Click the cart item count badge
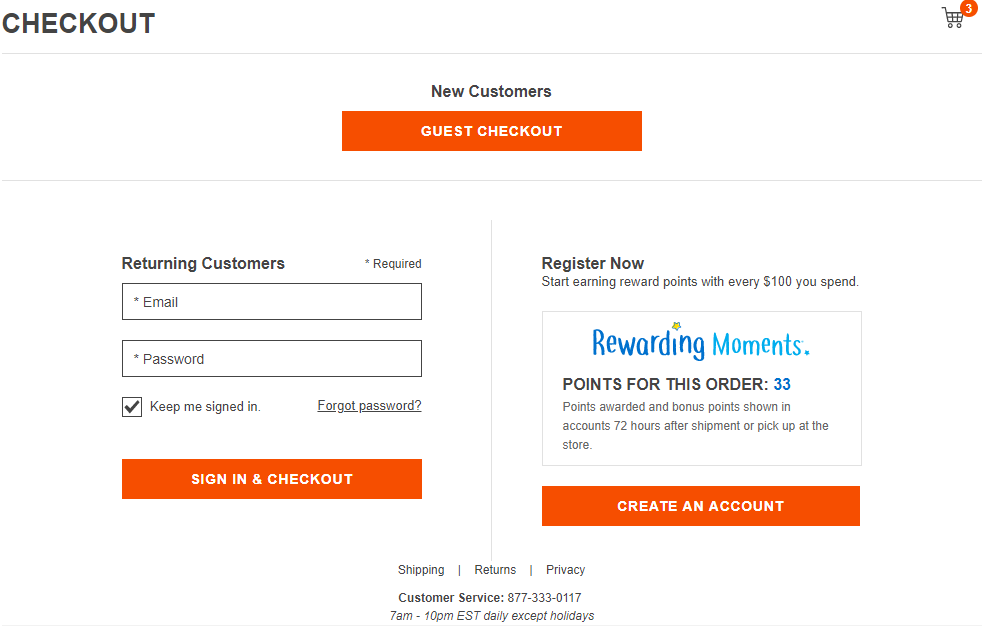Viewport: 985px width, 626px height. 968,9
